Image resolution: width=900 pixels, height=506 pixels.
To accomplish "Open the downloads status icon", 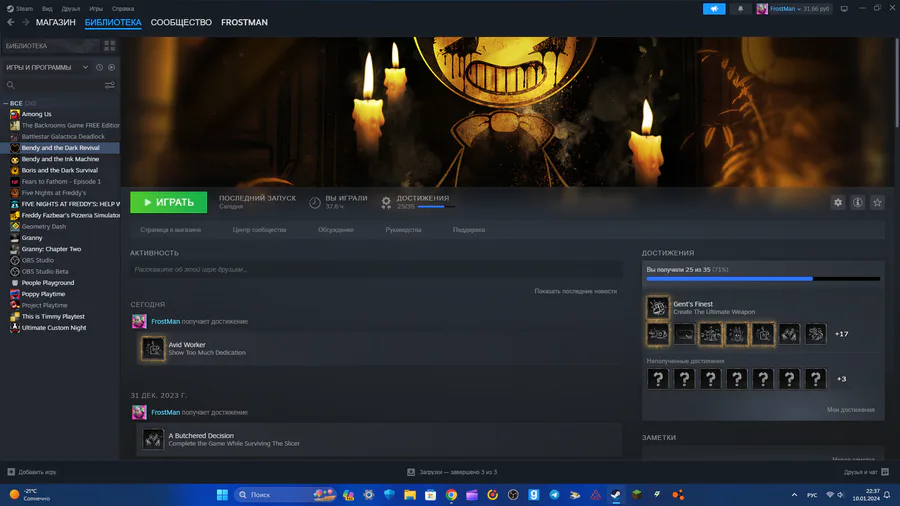I will (x=411, y=472).
